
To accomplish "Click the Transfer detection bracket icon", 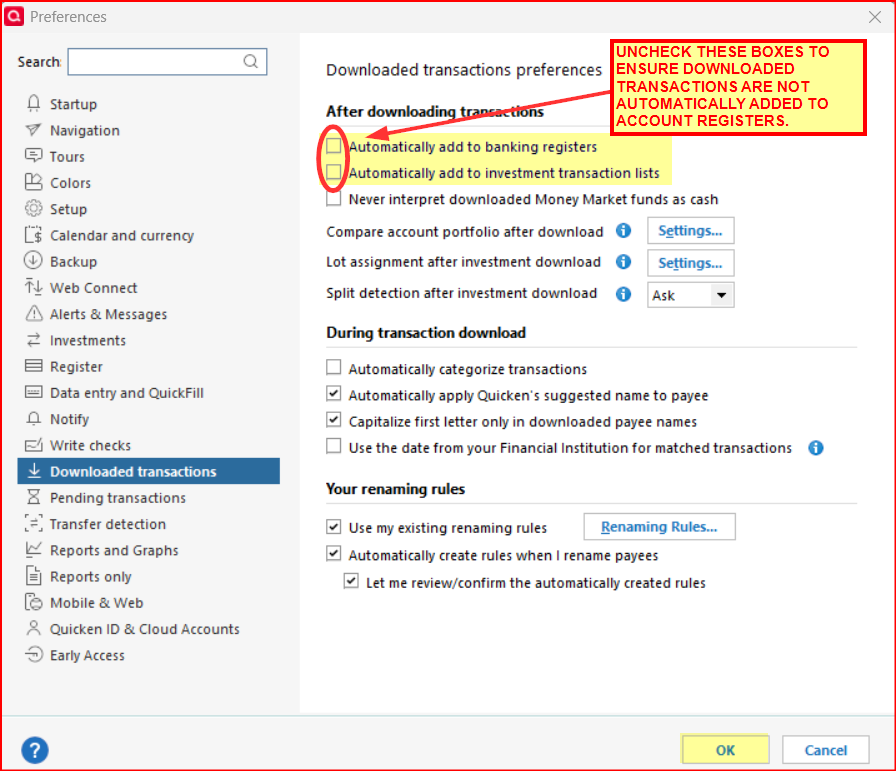I will coord(34,524).
